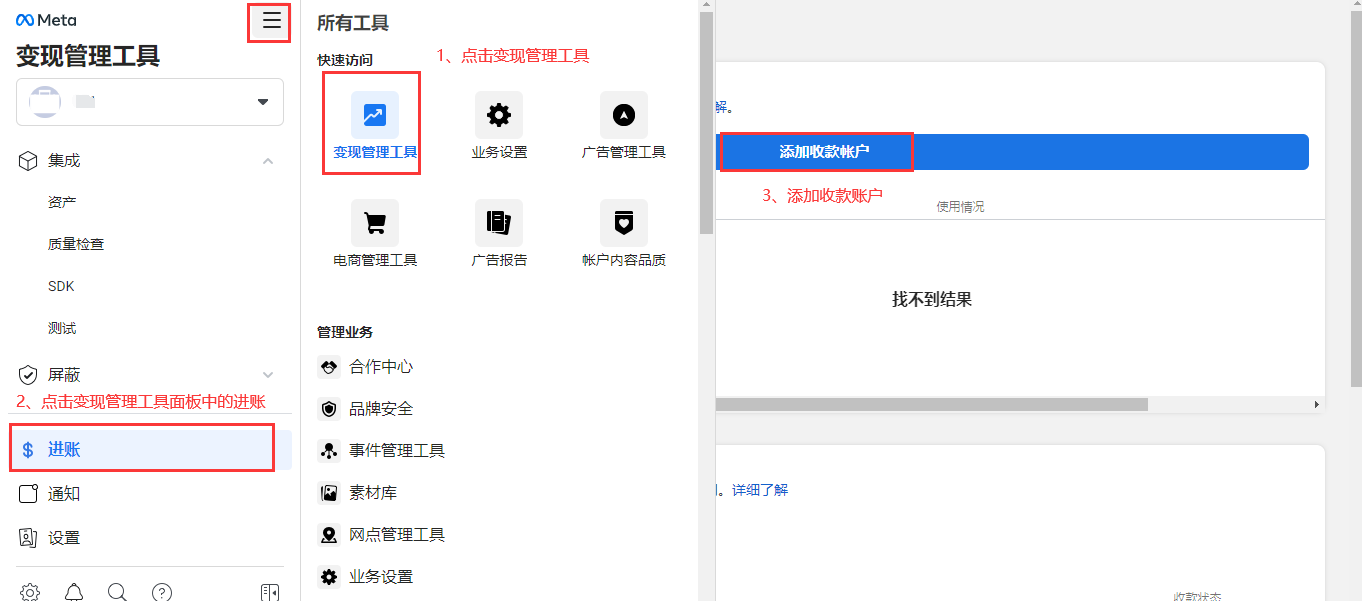Screen dimensions: 1362x601
Task: Open the 广告报告 shortcut icon
Action: tap(499, 223)
